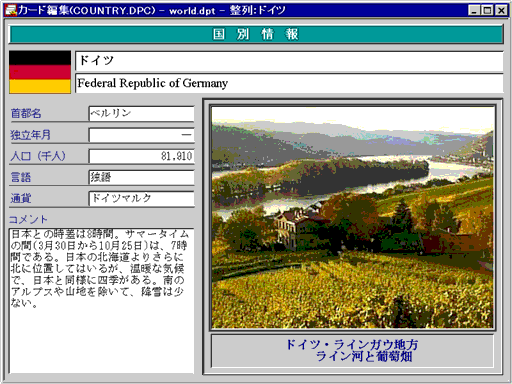The width and height of the screenshot is (512, 384).
Task: Click the card editor icon in title bar
Action: (x=11, y=10)
